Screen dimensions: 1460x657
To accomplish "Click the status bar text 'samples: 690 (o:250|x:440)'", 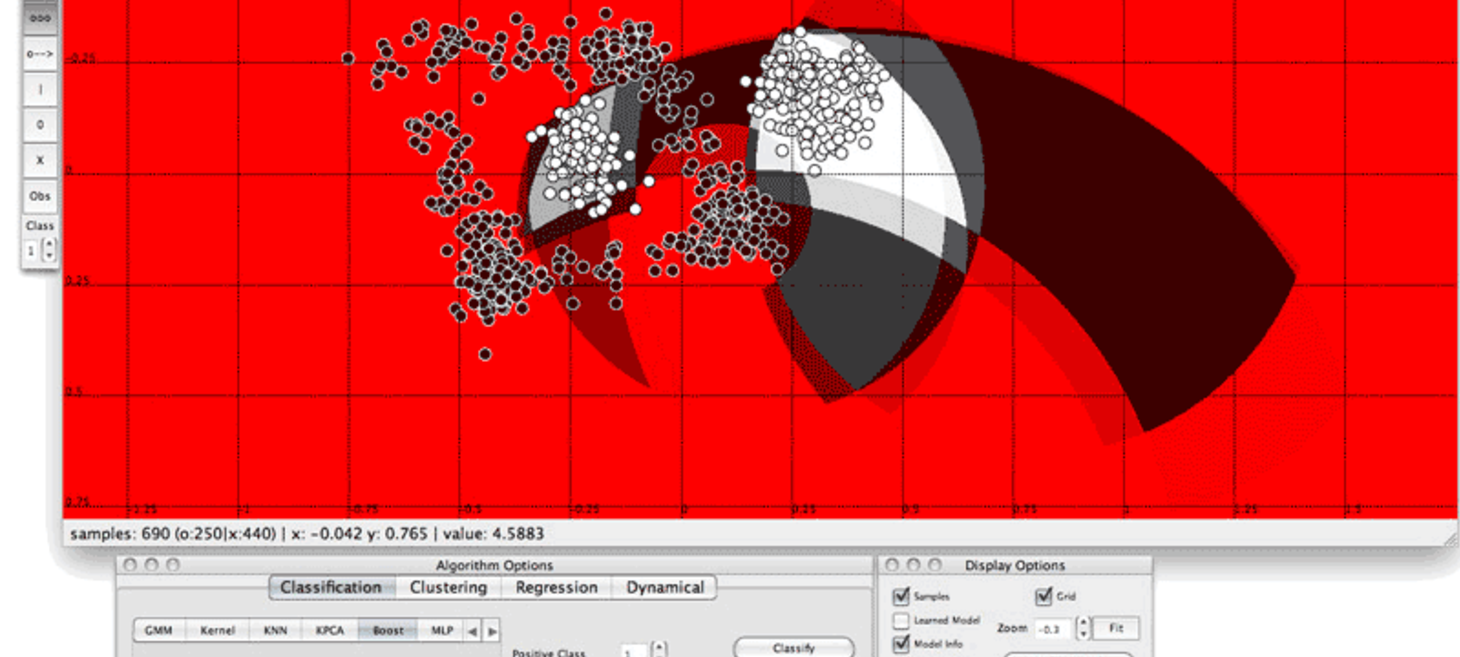I will pyautogui.click(x=172, y=534).
